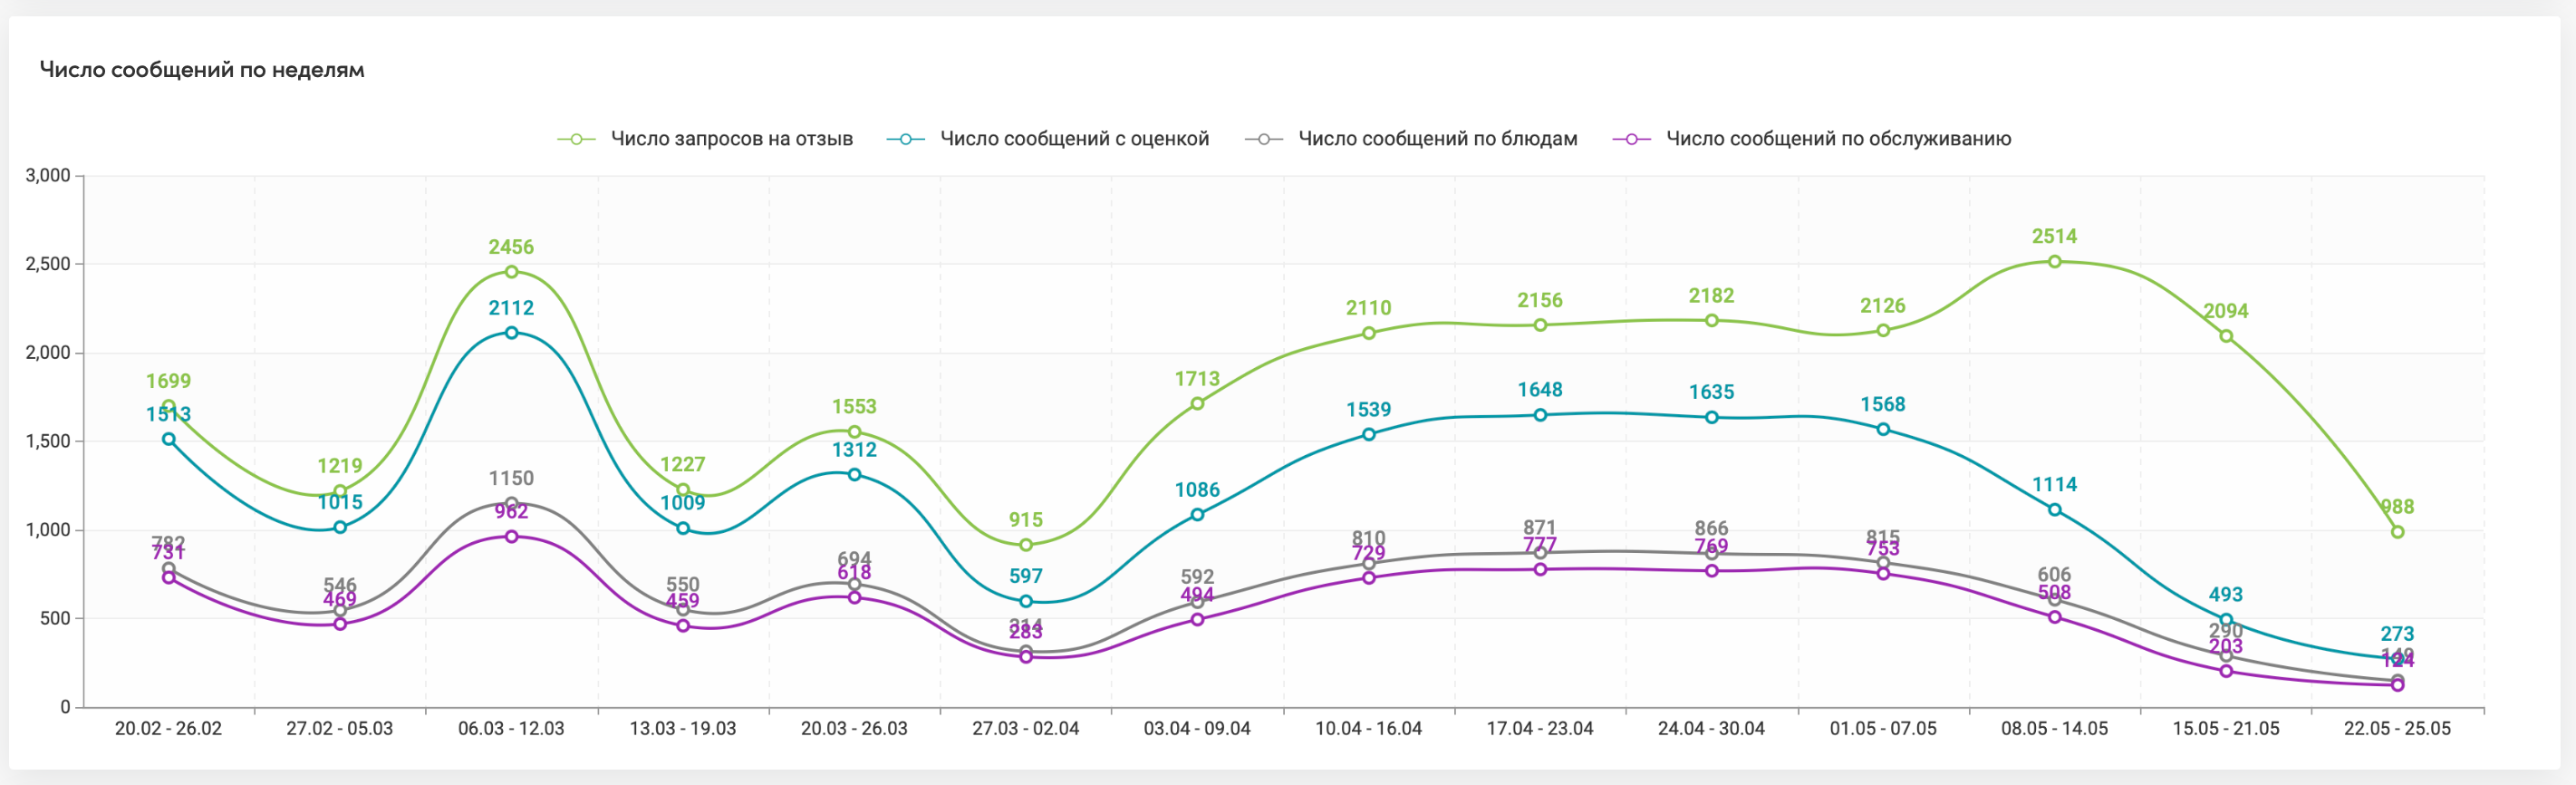Select the teal point marker valued 597

pos(1026,602)
